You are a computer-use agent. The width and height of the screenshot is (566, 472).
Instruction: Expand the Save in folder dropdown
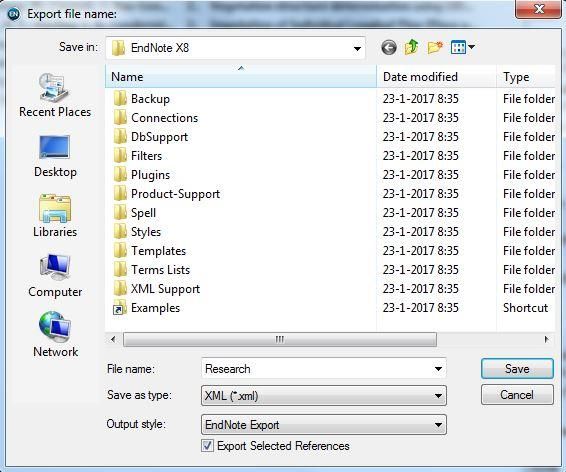357,48
